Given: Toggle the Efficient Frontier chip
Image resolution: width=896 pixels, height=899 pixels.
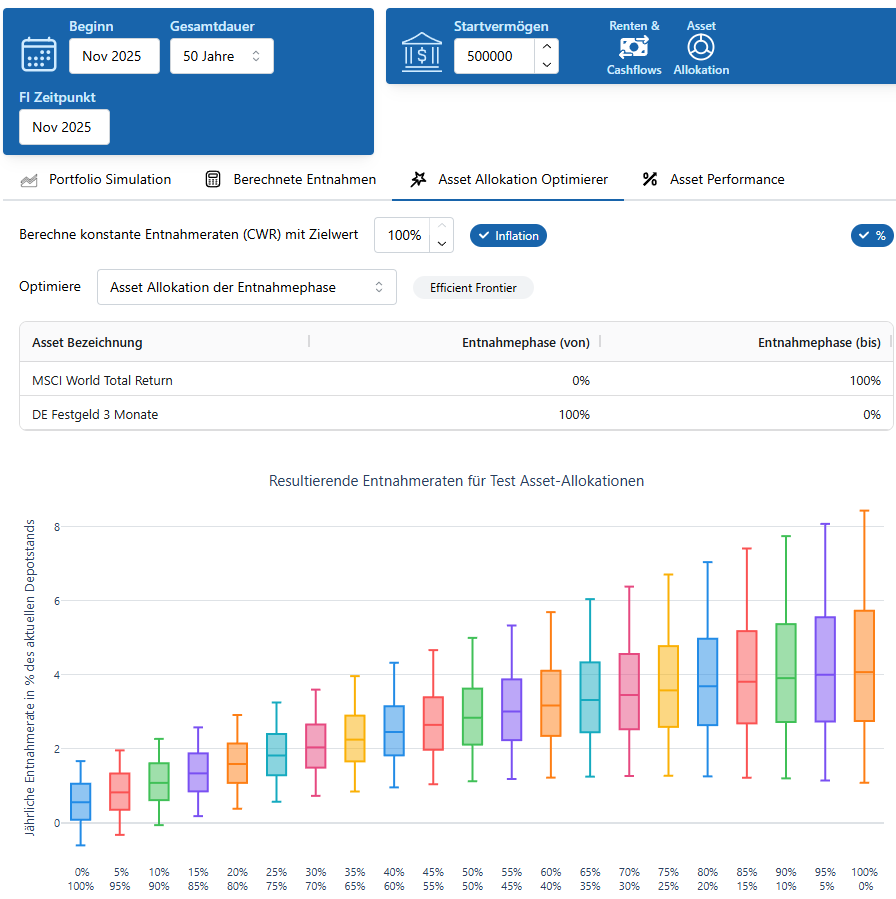Looking at the screenshot, I should (473, 288).
